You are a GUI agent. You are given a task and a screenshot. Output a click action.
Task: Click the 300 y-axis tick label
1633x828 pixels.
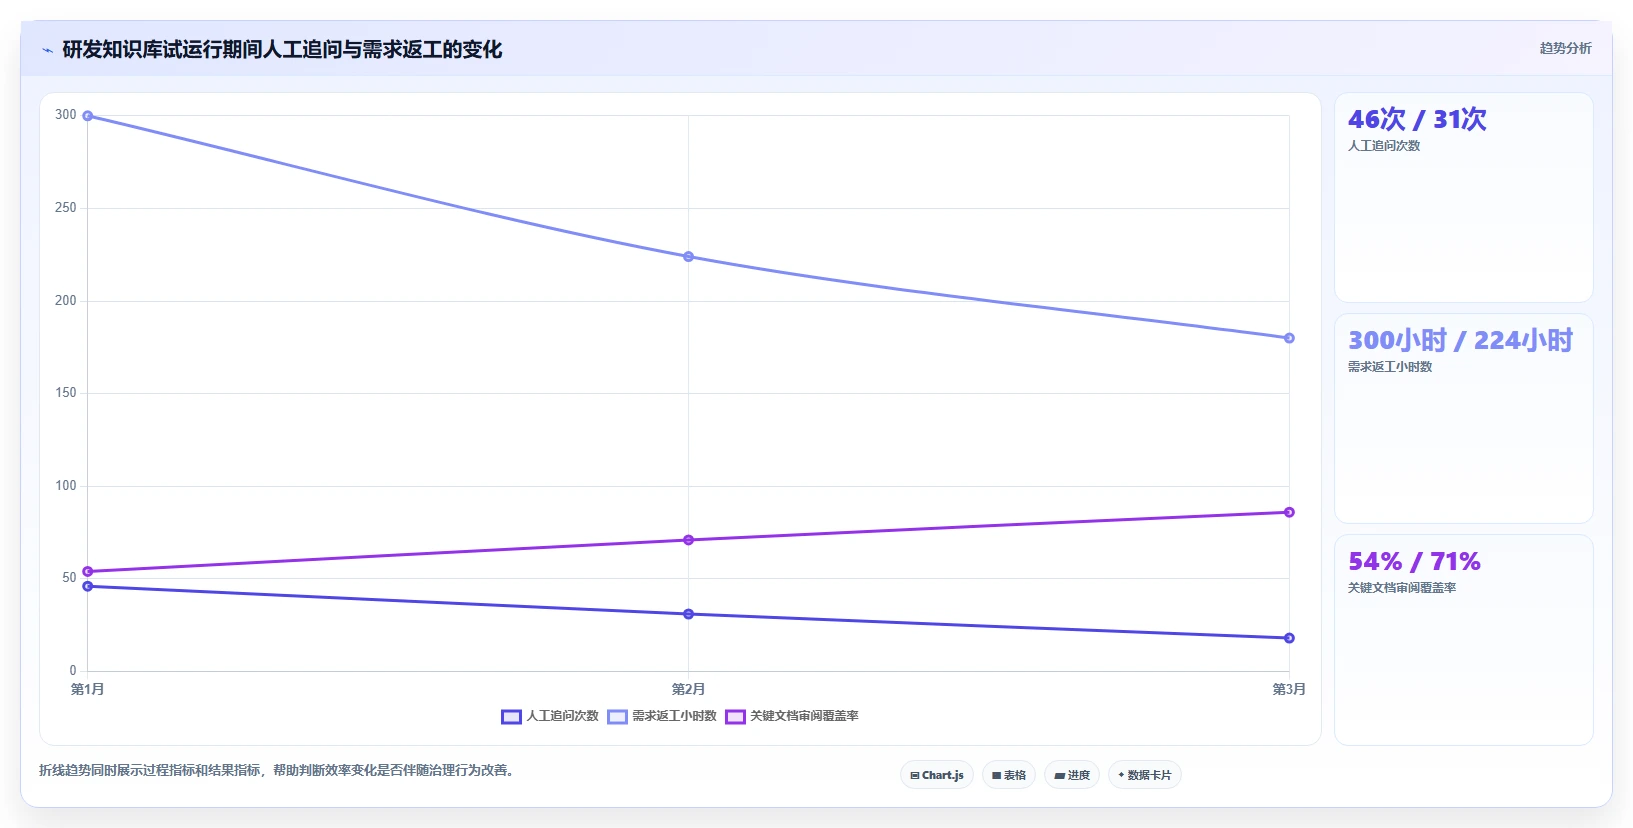coord(66,115)
